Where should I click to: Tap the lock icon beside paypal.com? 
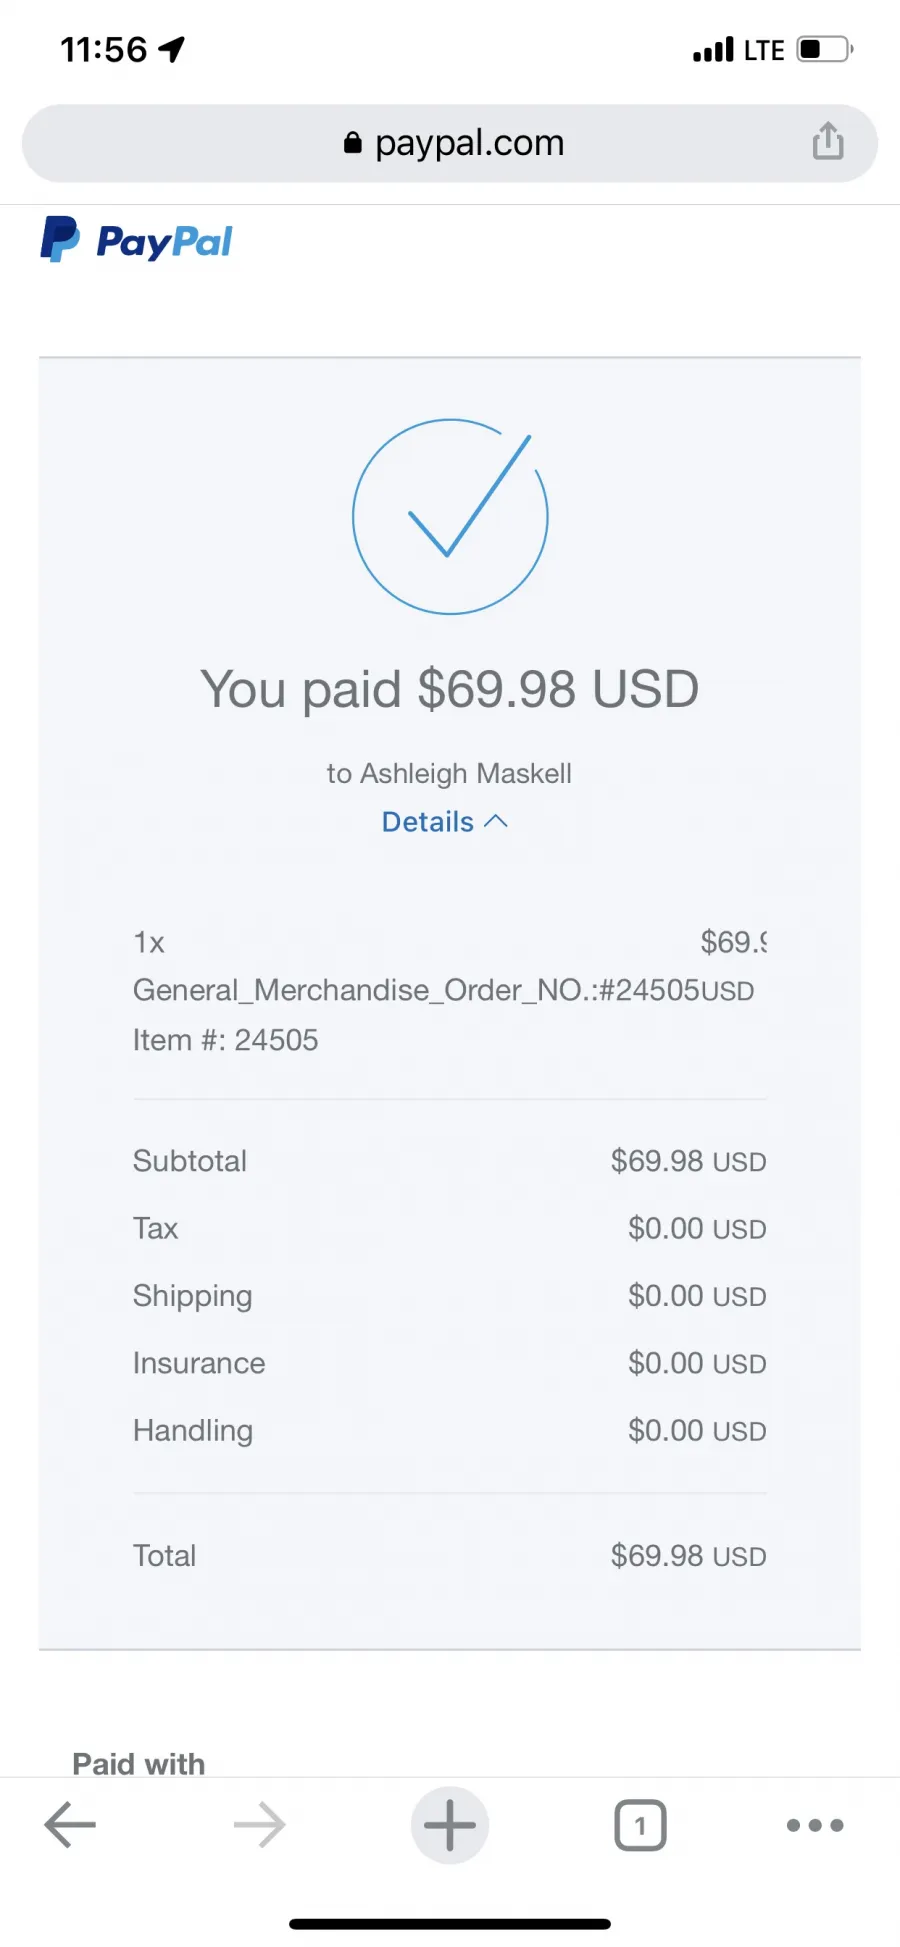(352, 143)
